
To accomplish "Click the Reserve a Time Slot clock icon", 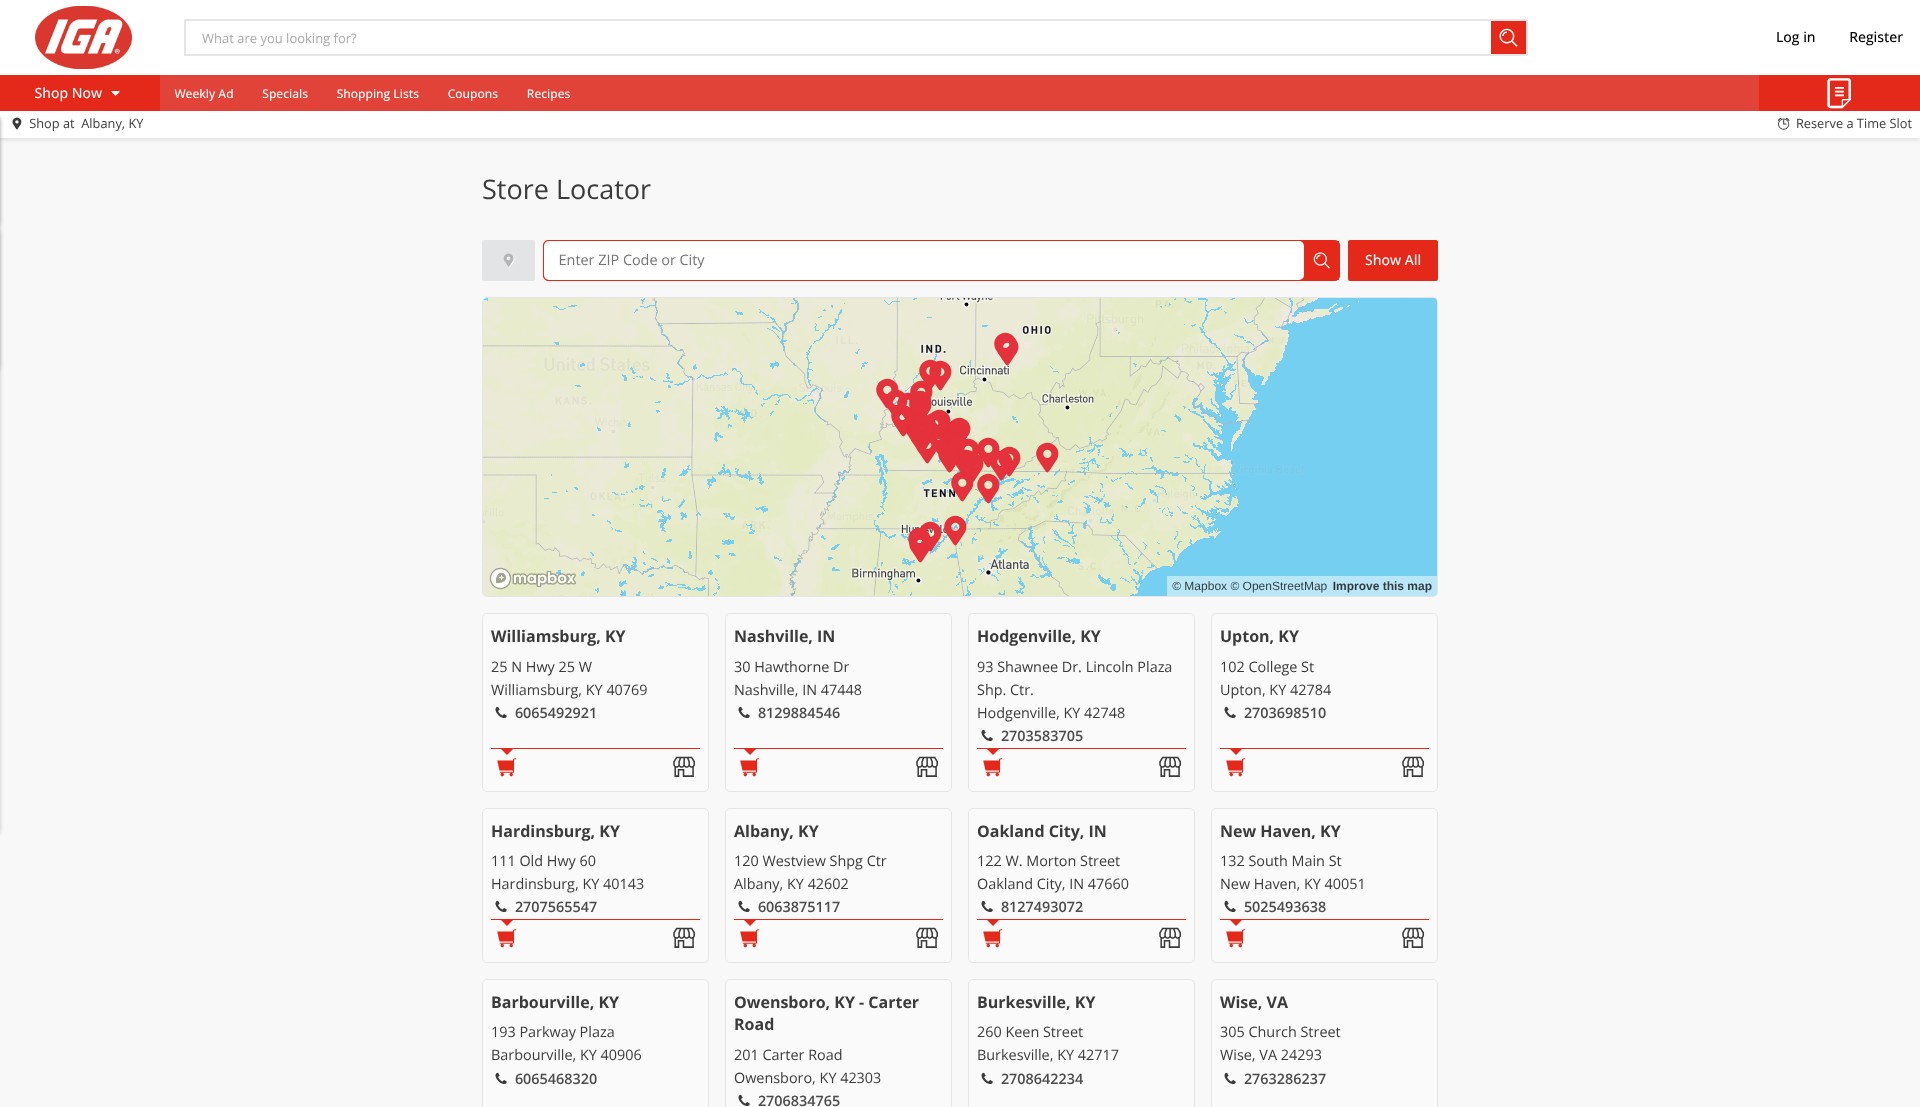I will point(1783,124).
